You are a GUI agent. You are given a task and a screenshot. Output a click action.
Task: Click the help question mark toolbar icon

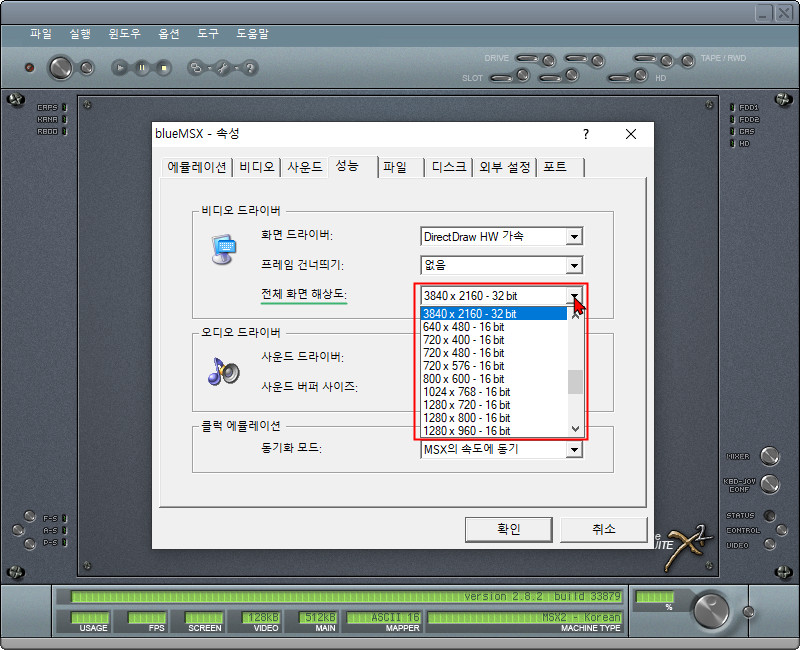point(249,67)
